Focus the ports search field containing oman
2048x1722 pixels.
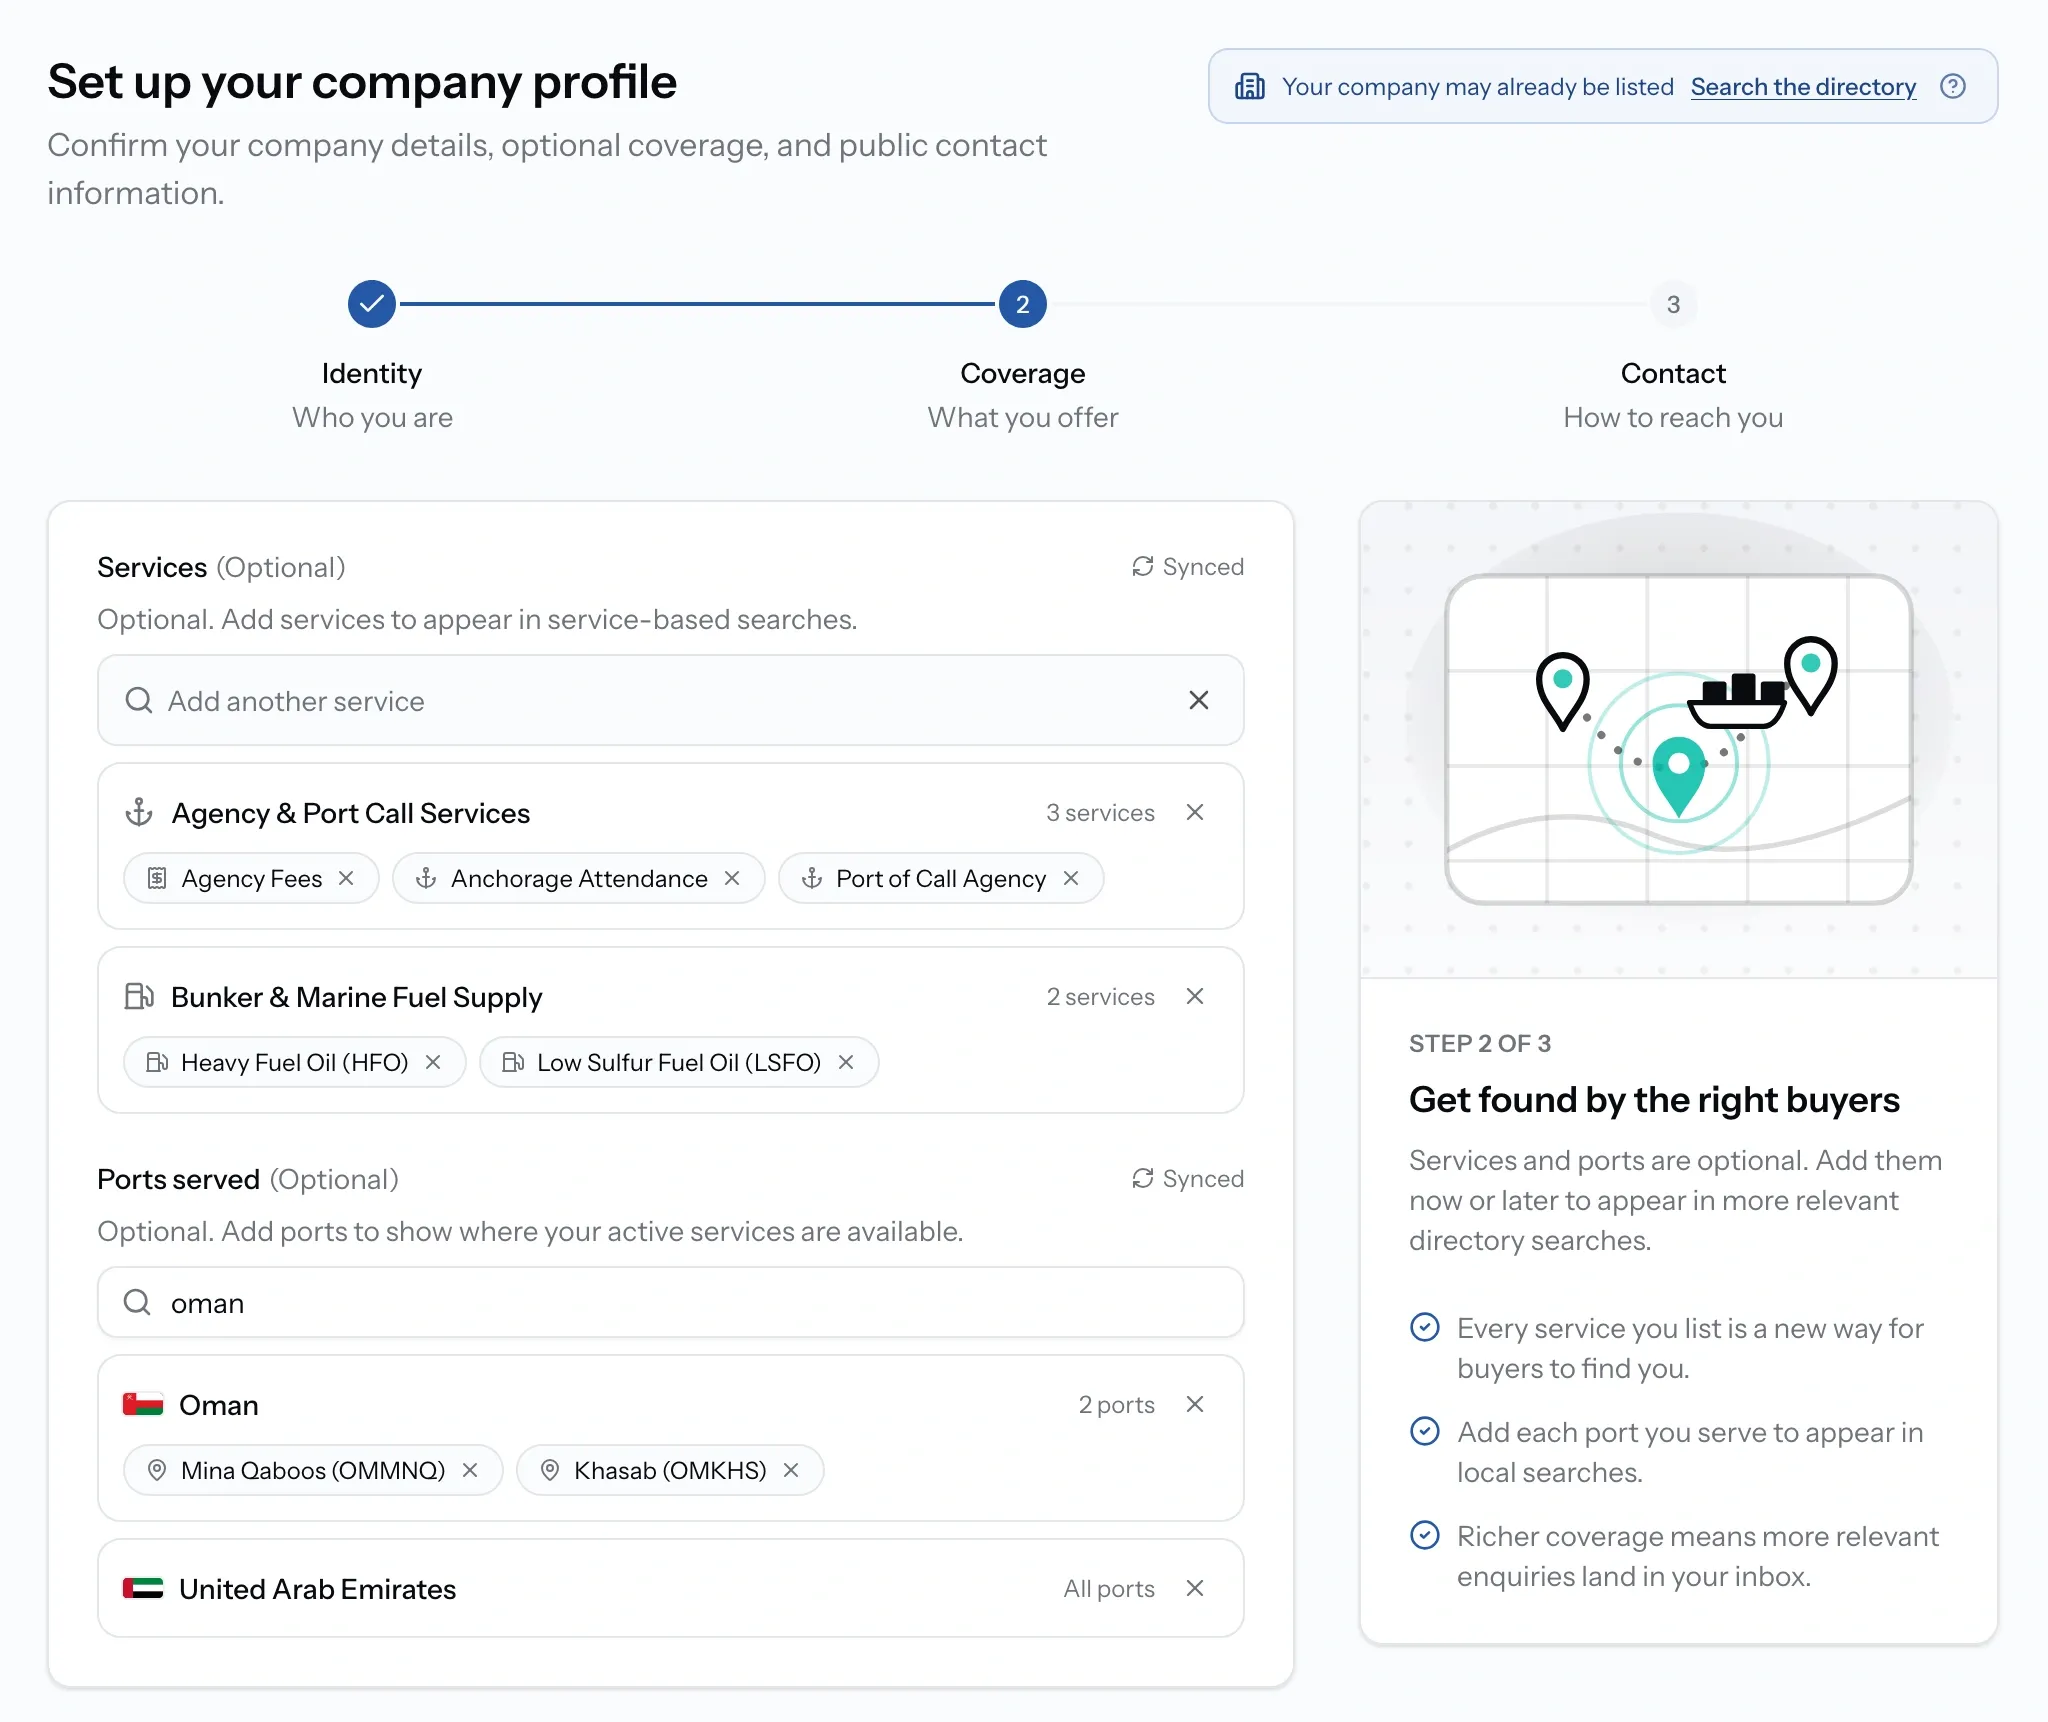click(670, 1302)
